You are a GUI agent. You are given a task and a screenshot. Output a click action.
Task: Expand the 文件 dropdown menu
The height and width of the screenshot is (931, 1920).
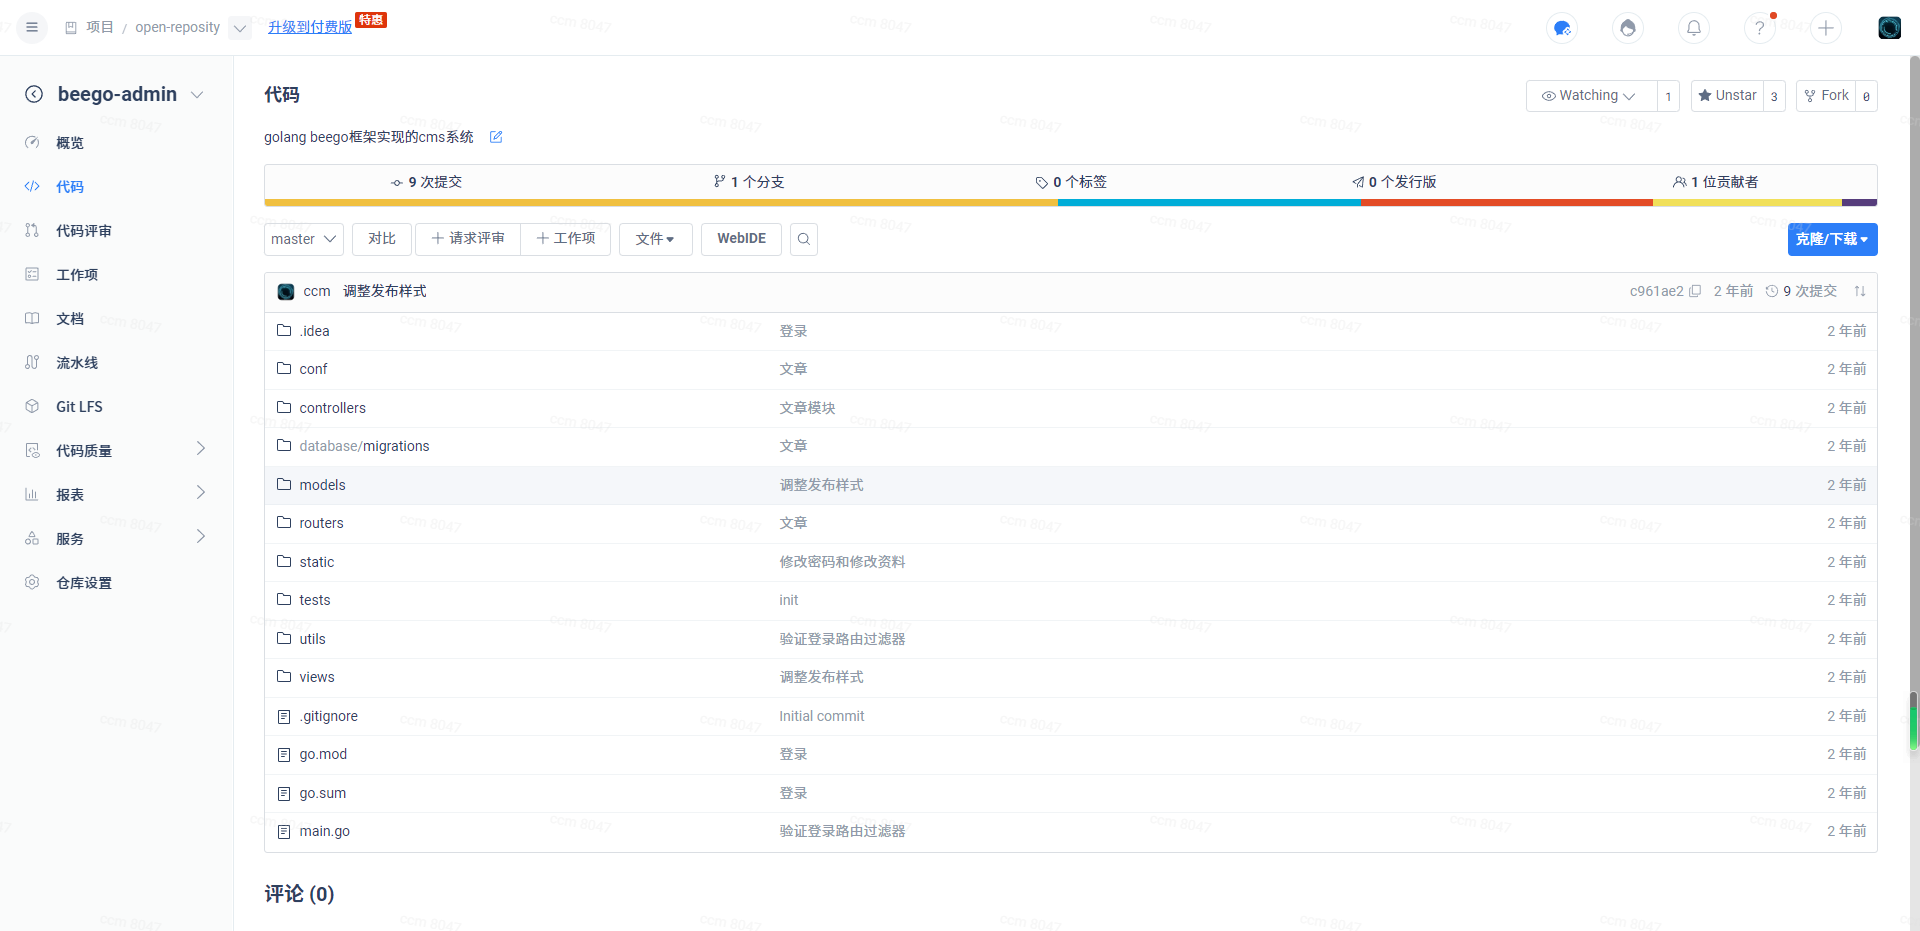click(655, 239)
